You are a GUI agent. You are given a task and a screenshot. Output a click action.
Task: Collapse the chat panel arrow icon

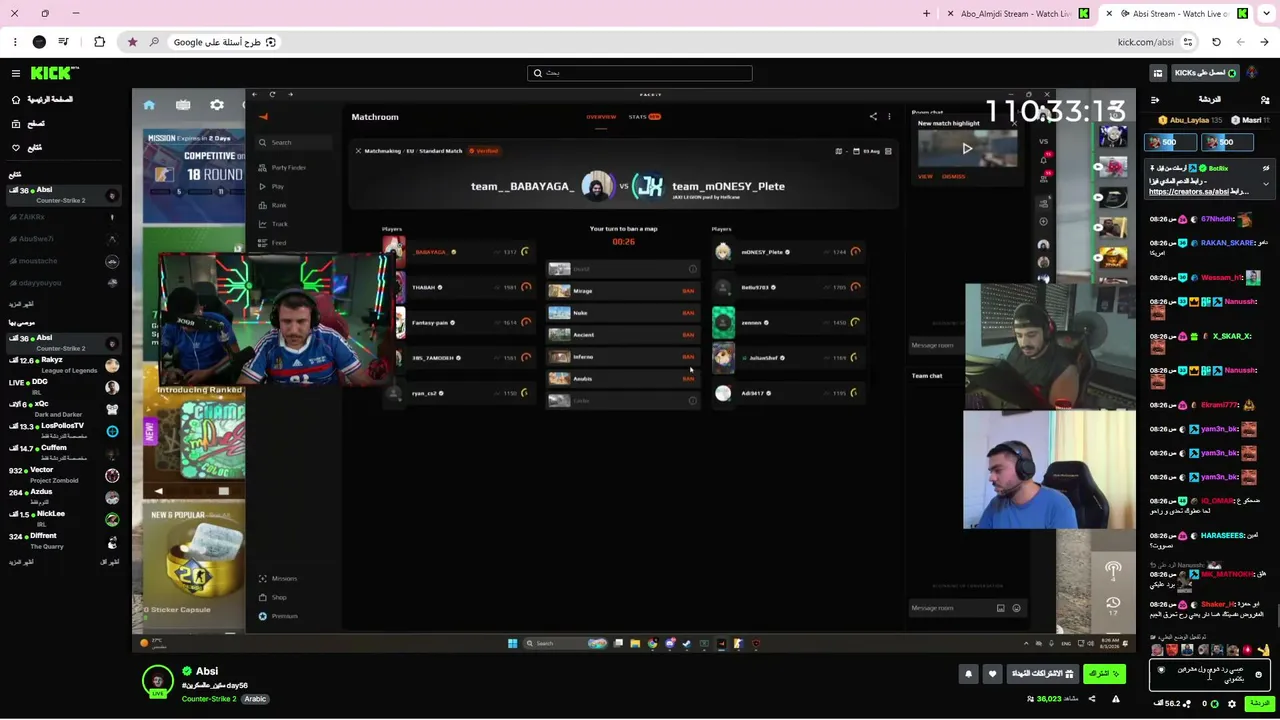1155,100
